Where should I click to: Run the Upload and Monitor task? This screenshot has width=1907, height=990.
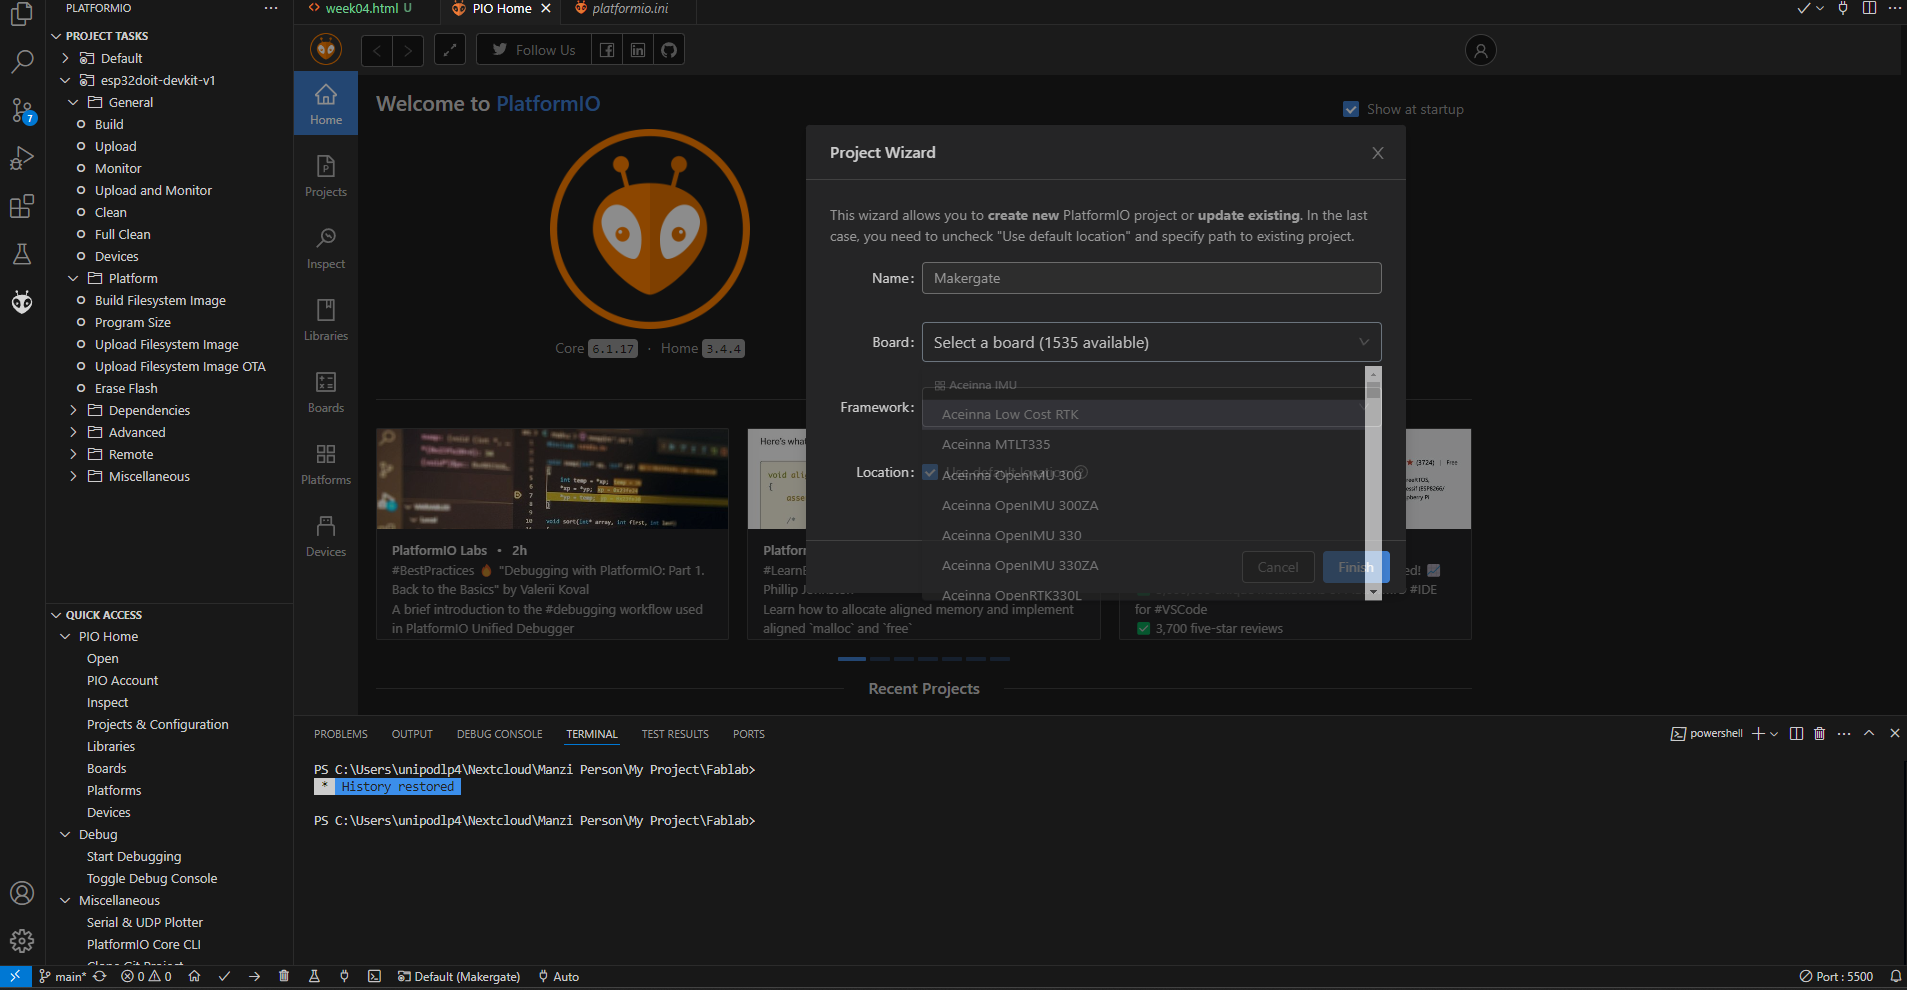[x=153, y=190]
